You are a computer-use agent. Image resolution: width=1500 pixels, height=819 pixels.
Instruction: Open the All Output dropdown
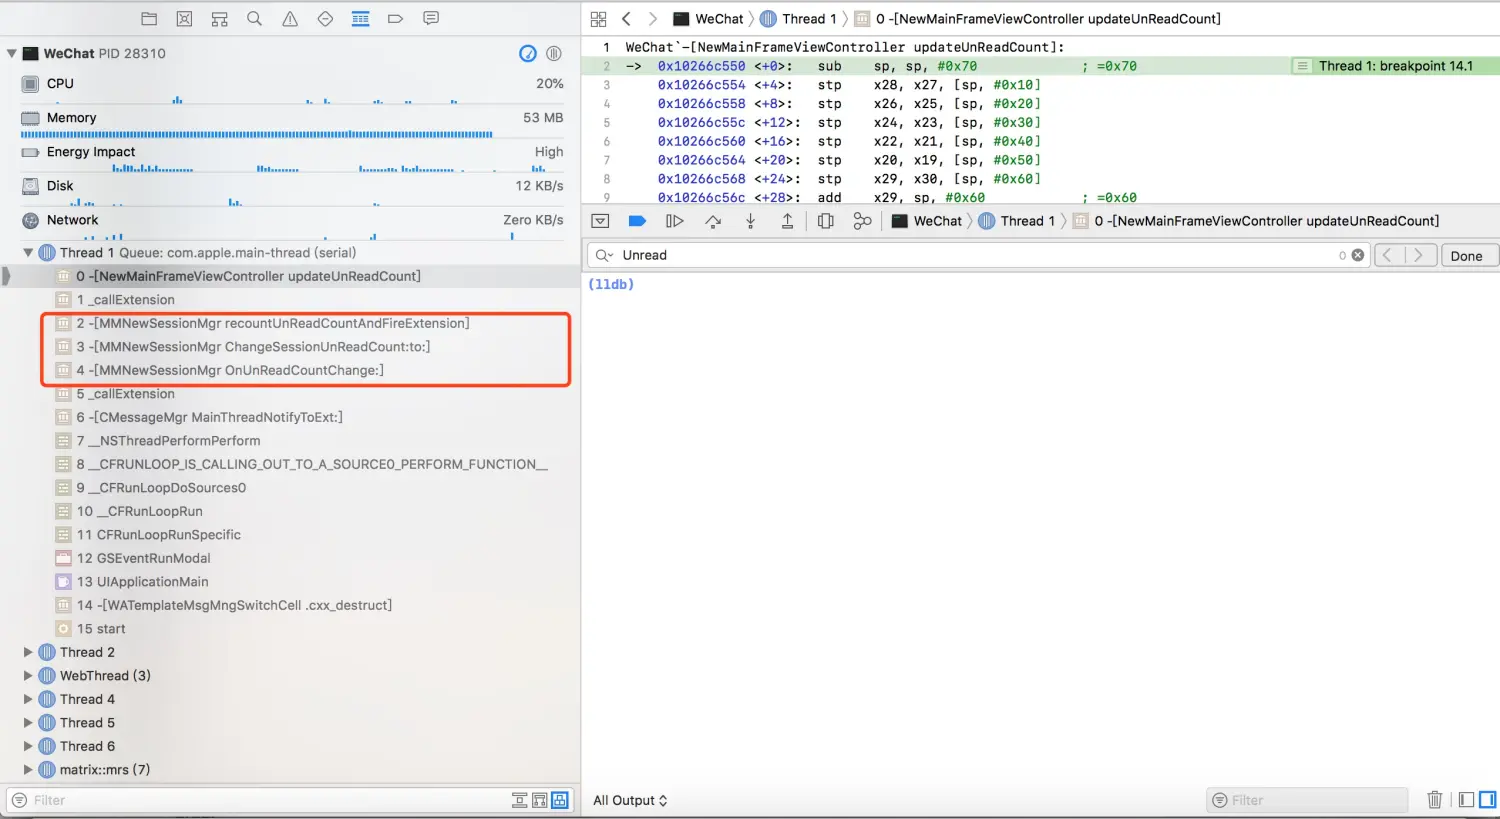point(630,800)
